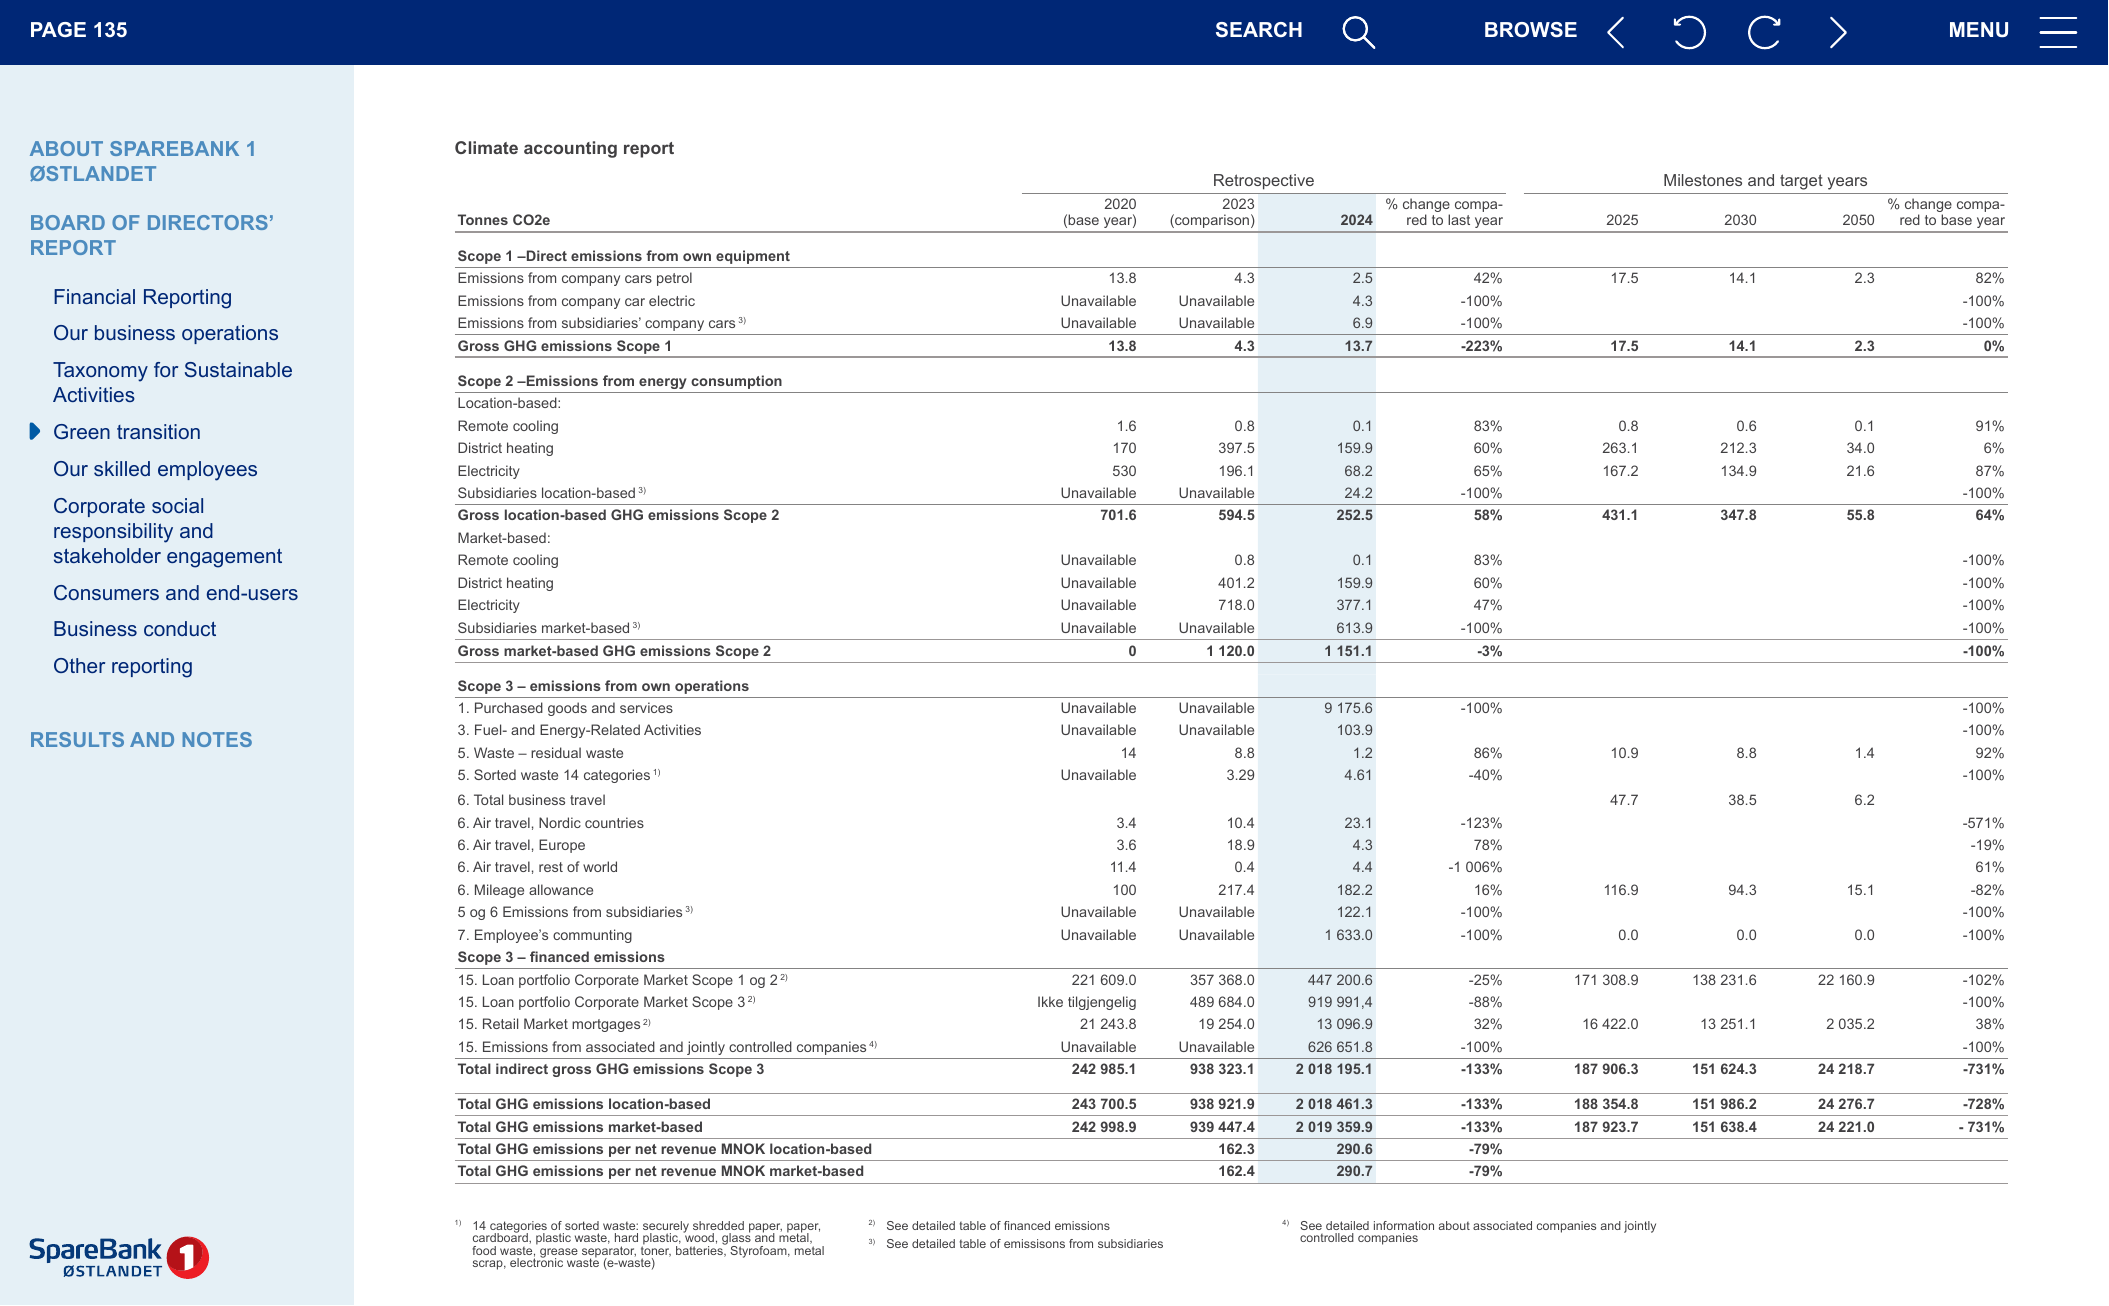2109x1306 pixels.
Task: Click the Milestones and target years header
Action: (x=1765, y=180)
